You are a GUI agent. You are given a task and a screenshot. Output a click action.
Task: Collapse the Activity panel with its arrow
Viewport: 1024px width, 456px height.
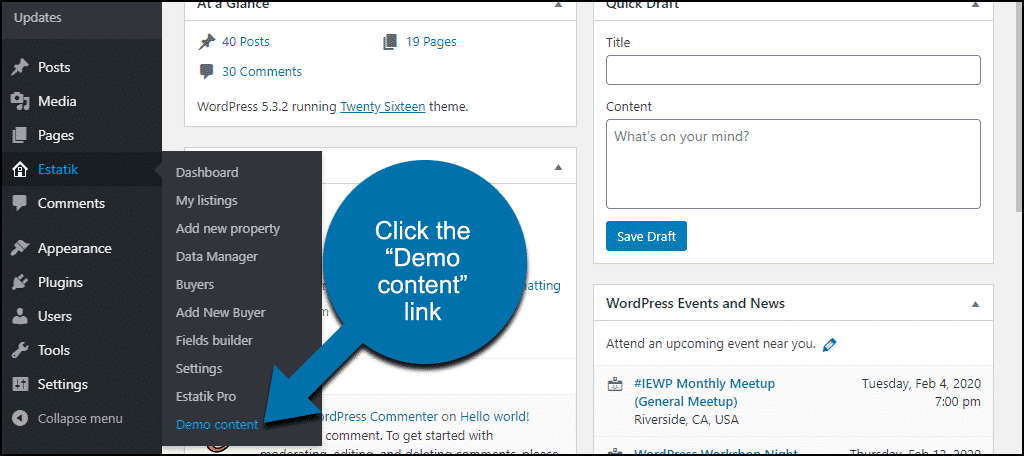[x=558, y=167]
